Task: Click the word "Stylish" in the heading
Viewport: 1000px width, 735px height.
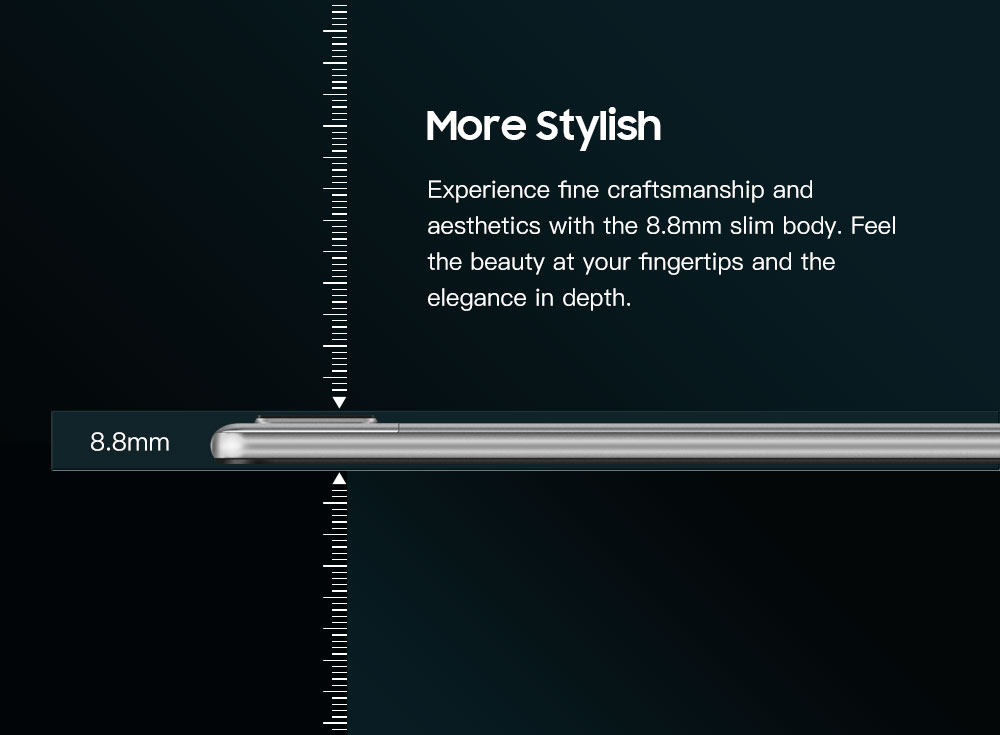Action: pos(598,127)
